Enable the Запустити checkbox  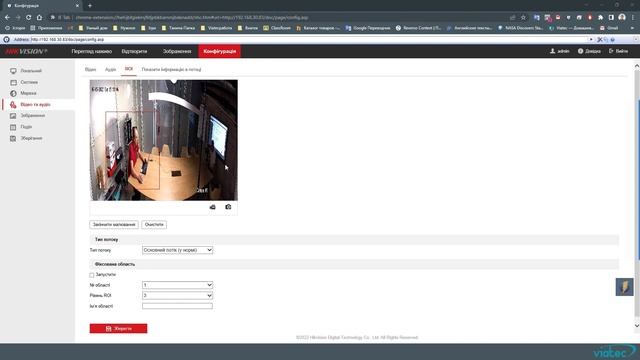tap(92, 275)
